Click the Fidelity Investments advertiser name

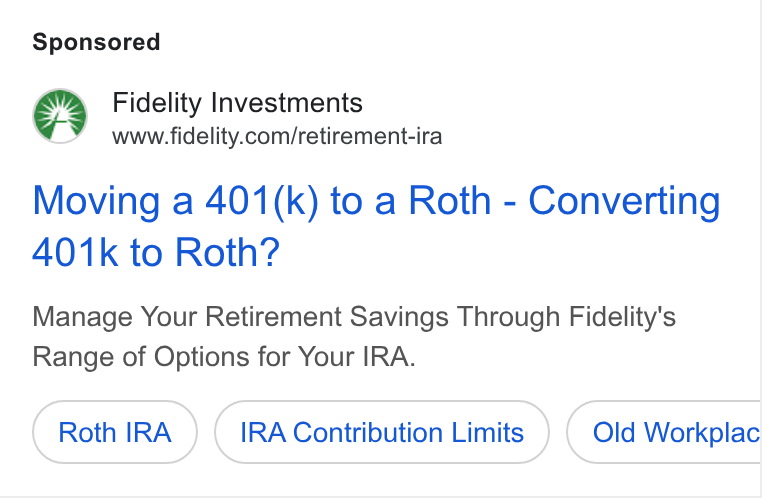point(238,103)
